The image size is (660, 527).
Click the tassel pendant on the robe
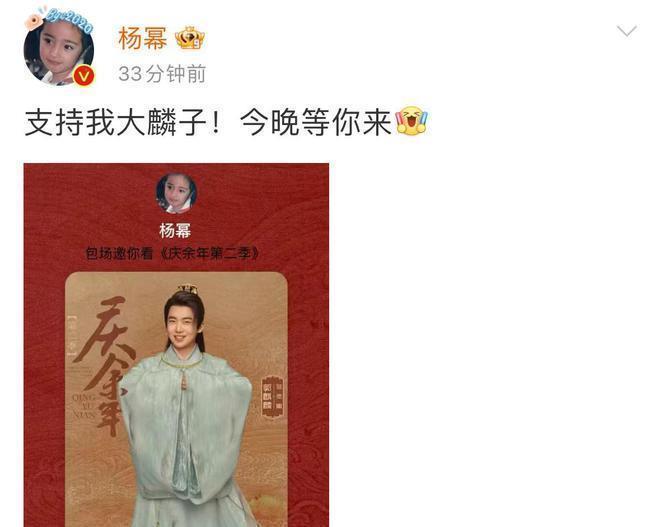184,380
